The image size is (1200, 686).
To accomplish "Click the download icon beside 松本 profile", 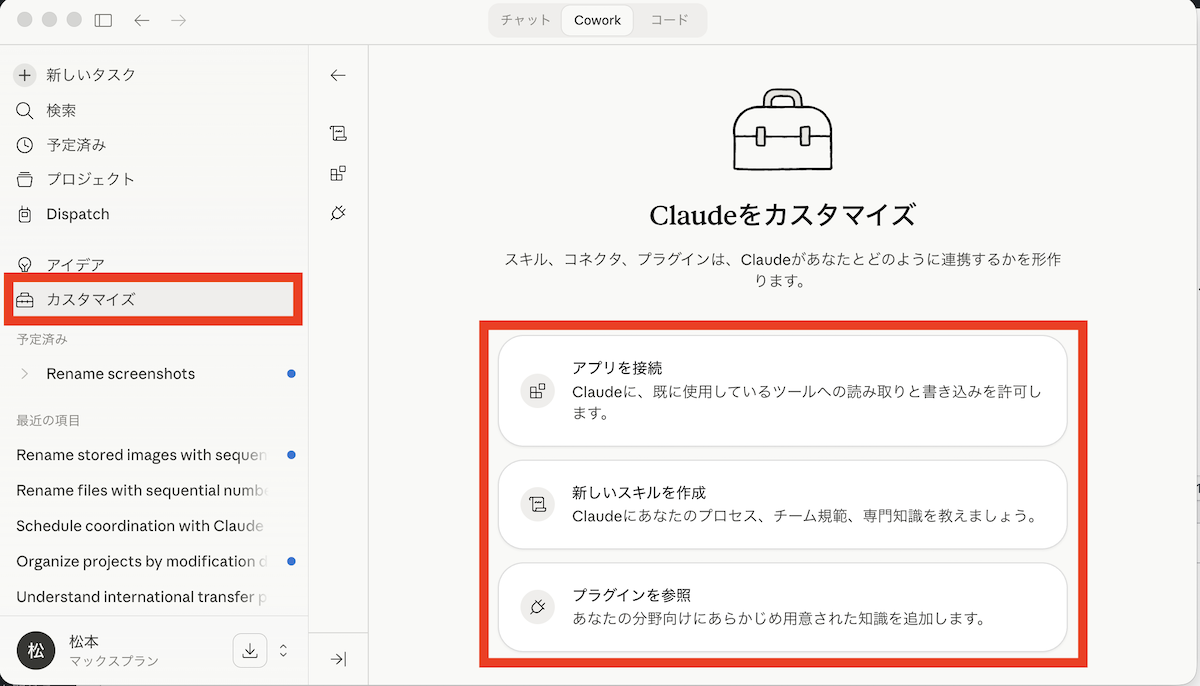I will (x=250, y=651).
